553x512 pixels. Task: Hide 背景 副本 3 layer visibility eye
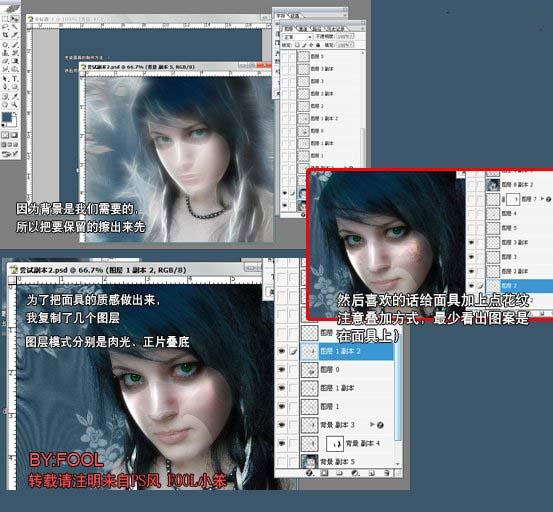281,425
